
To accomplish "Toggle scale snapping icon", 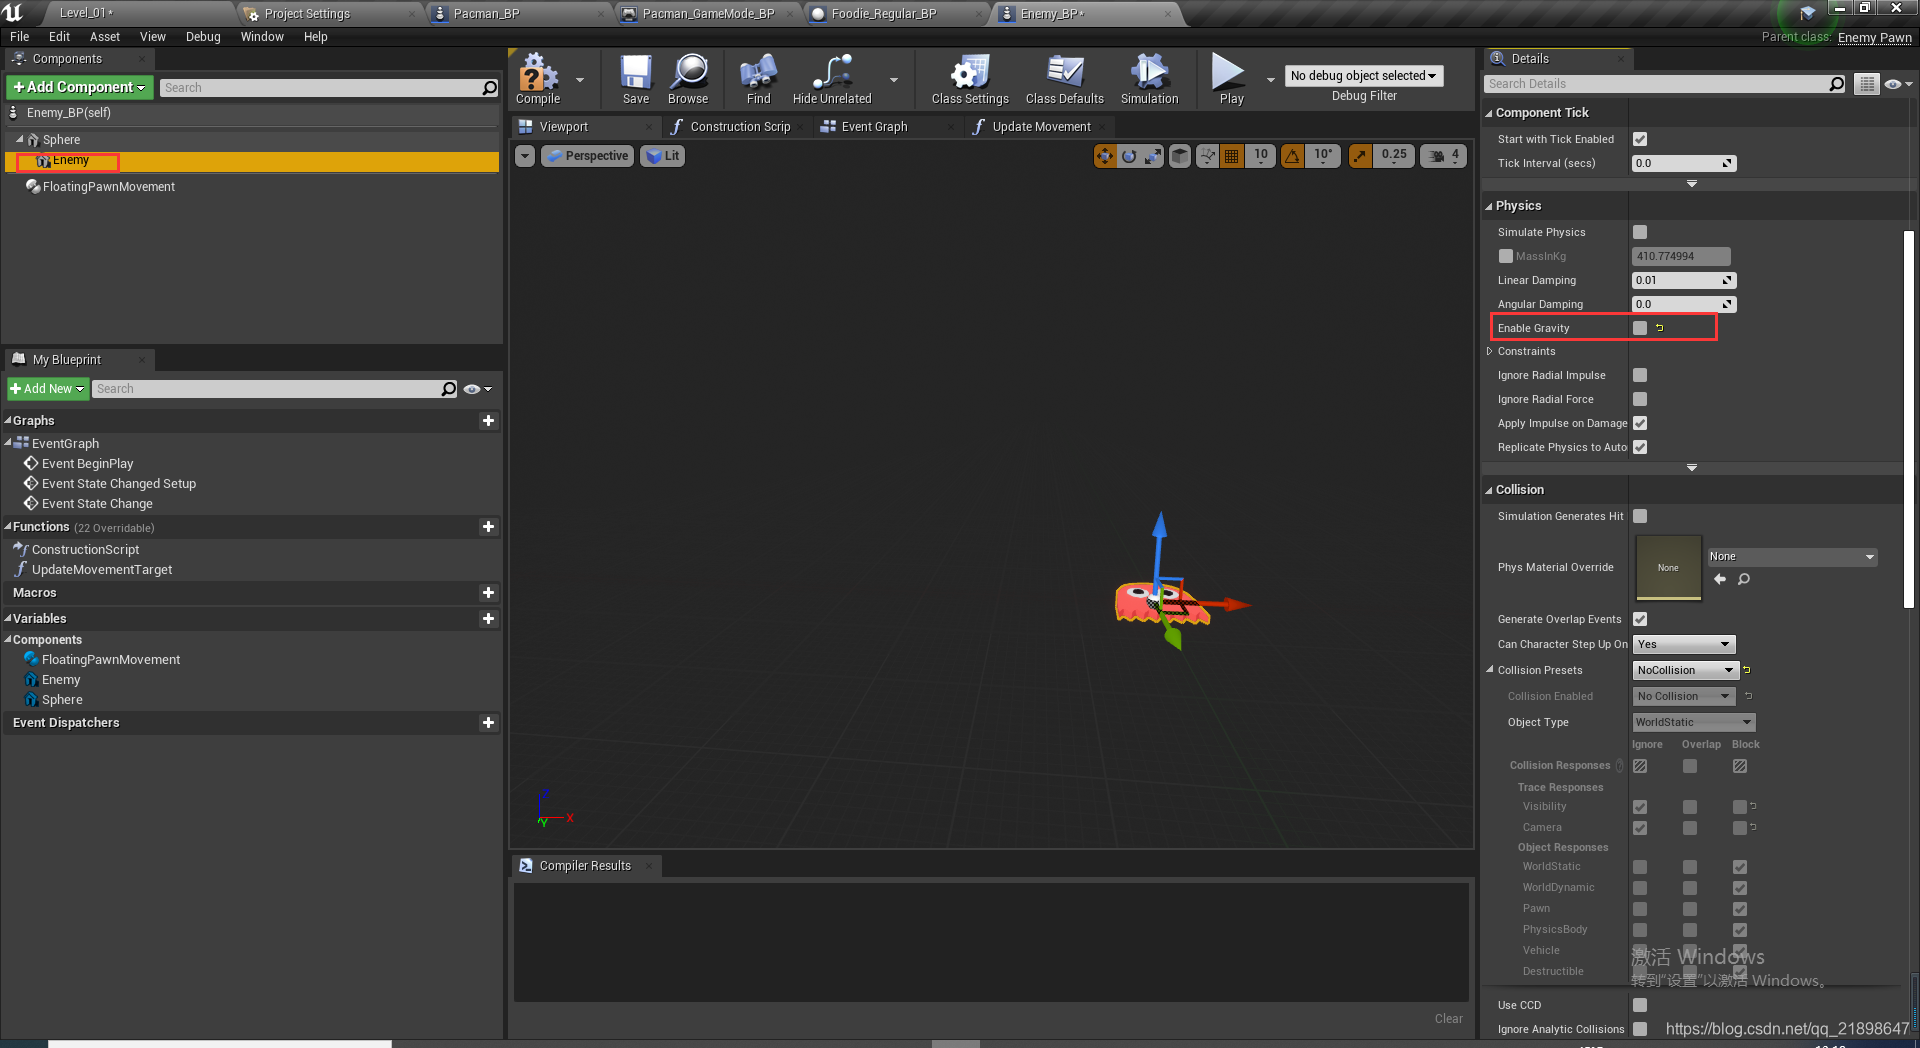I will tap(1360, 156).
